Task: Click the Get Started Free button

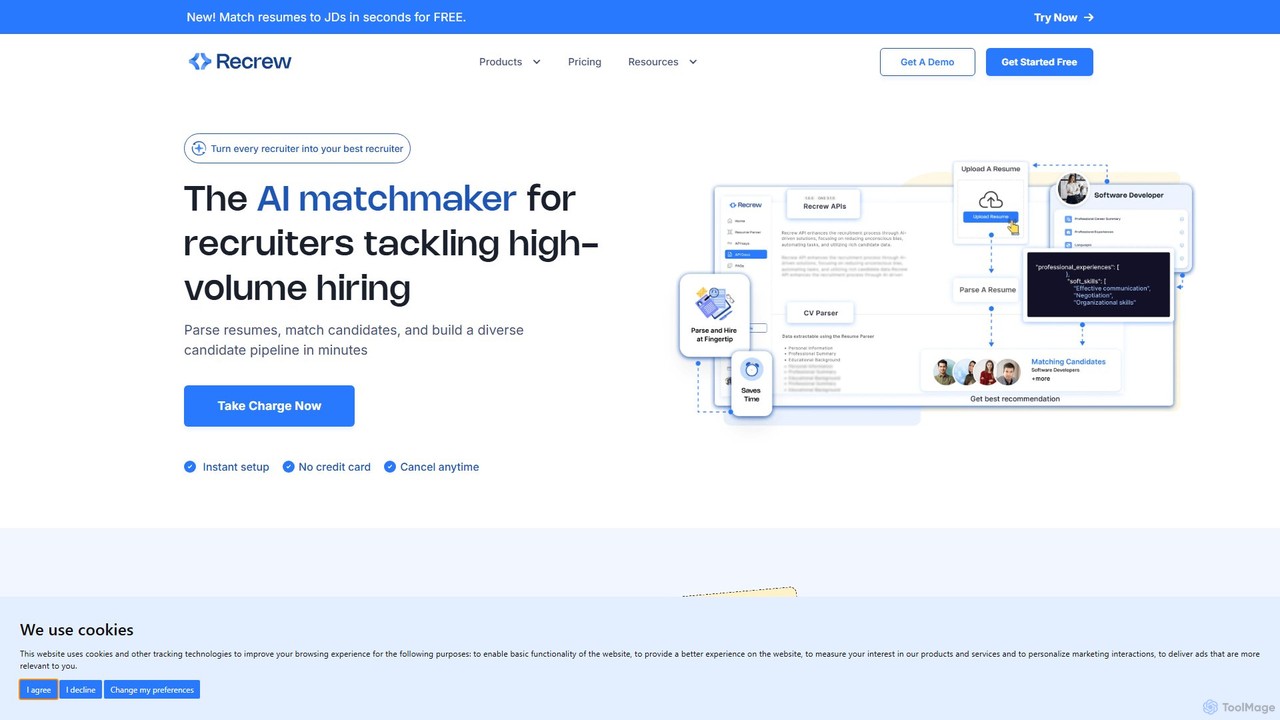Action: pos(1039,62)
